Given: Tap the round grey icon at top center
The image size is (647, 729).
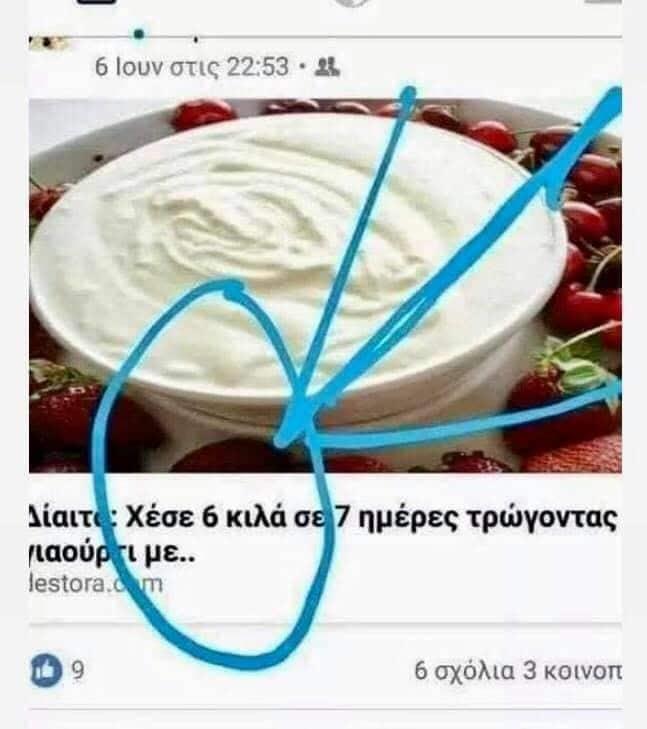Looking at the screenshot, I should tap(352, 2).
